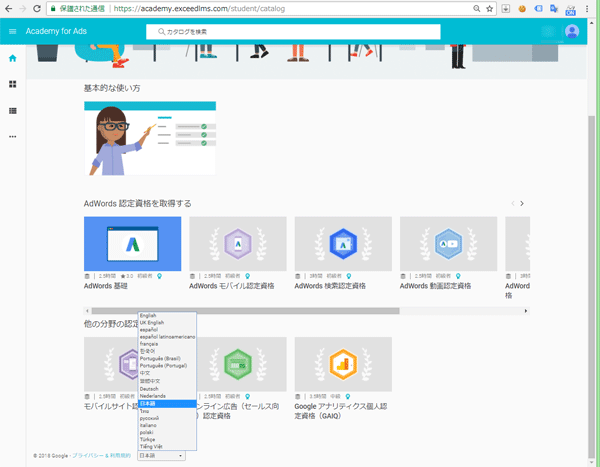600x467 pixels.
Task: Click the horizontal scrollbar left arrow
Action: (87, 311)
